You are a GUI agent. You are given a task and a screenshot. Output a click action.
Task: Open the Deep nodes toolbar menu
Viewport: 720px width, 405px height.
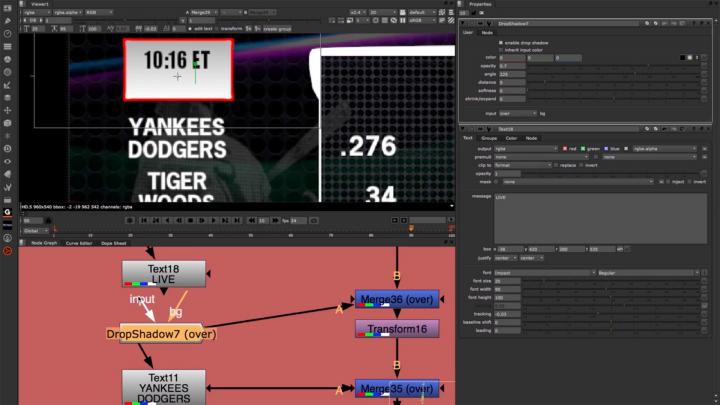7,149
